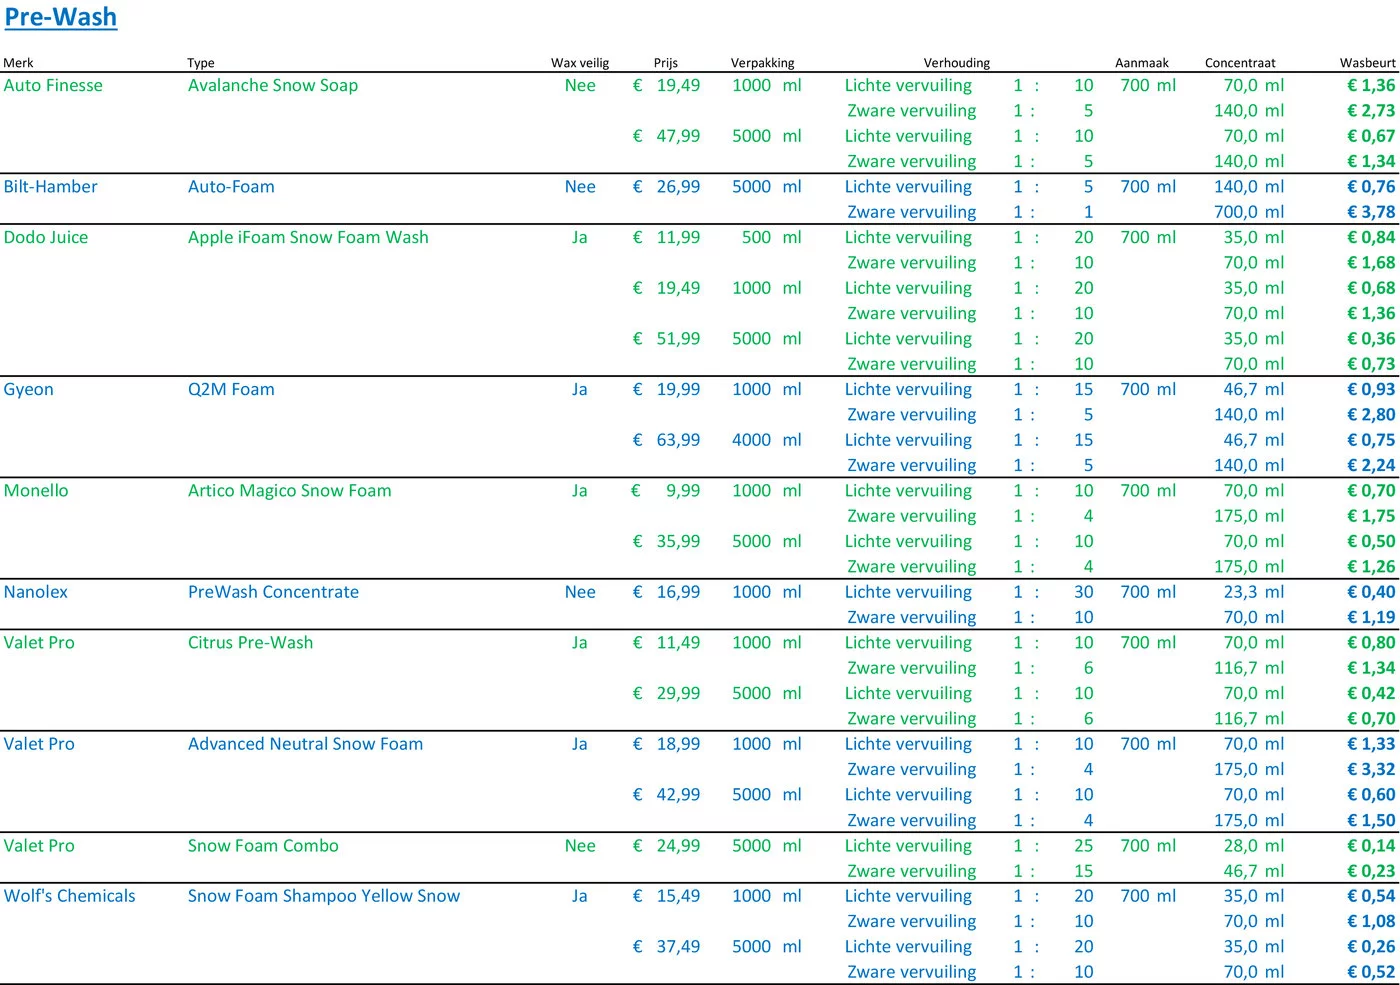1400x985 pixels.
Task: Click Wasbeurt value € 3,32
Action: (1371, 769)
